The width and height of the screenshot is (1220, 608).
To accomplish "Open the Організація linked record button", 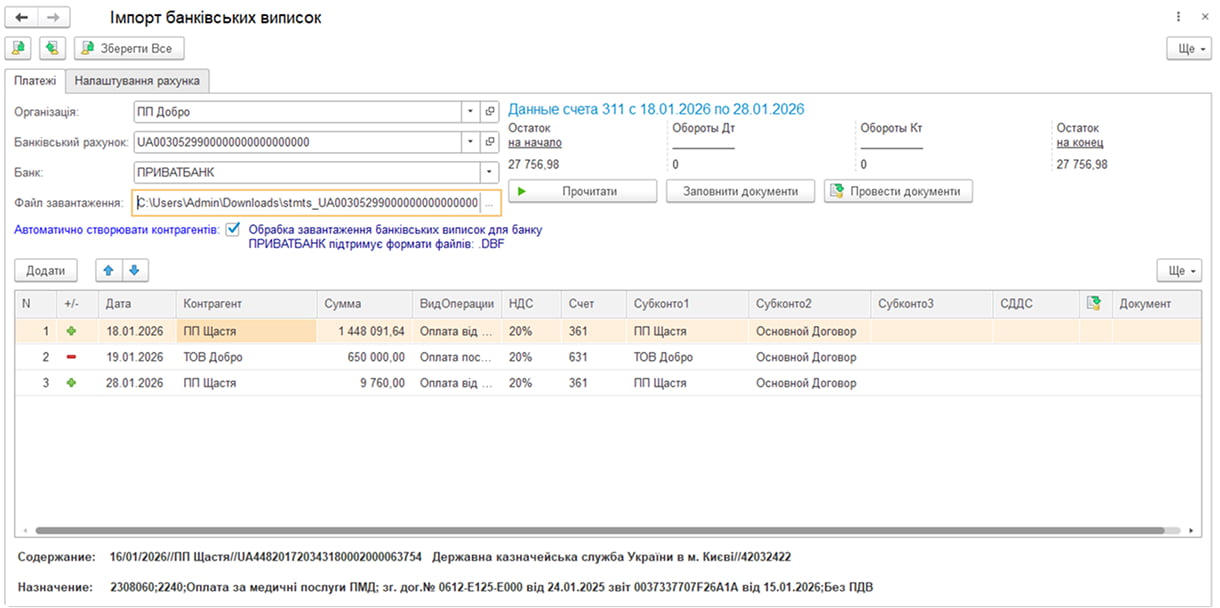I will pyautogui.click(x=490, y=112).
